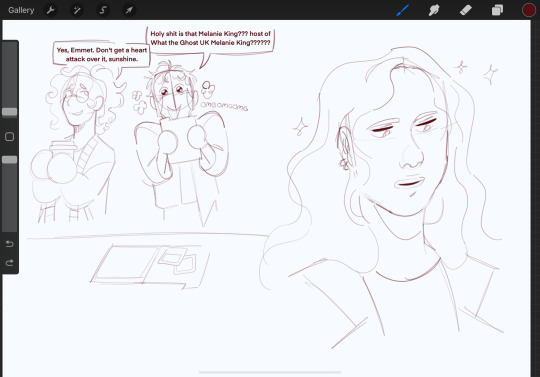Image resolution: width=540 pixels, height=377 pixels.
Task: Select the Smudge tool
Action: click(x=434, y=10)
